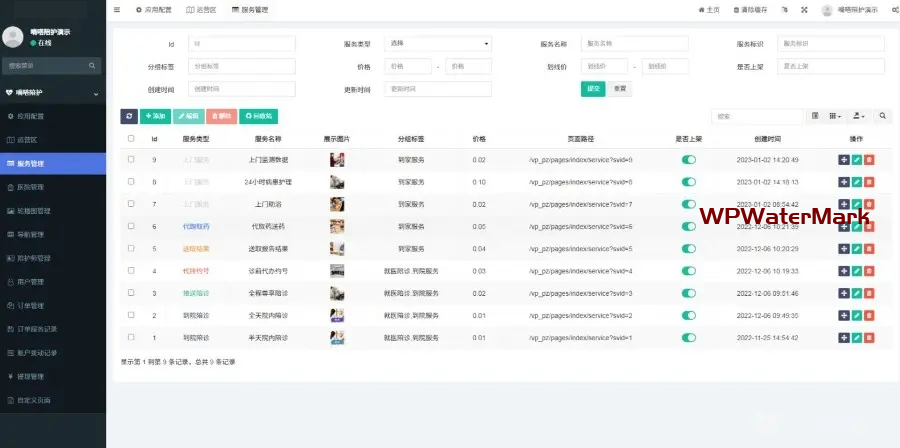Click the dark plus icon in row 7
Screen dimensions: 900x448
pos(843,204)
